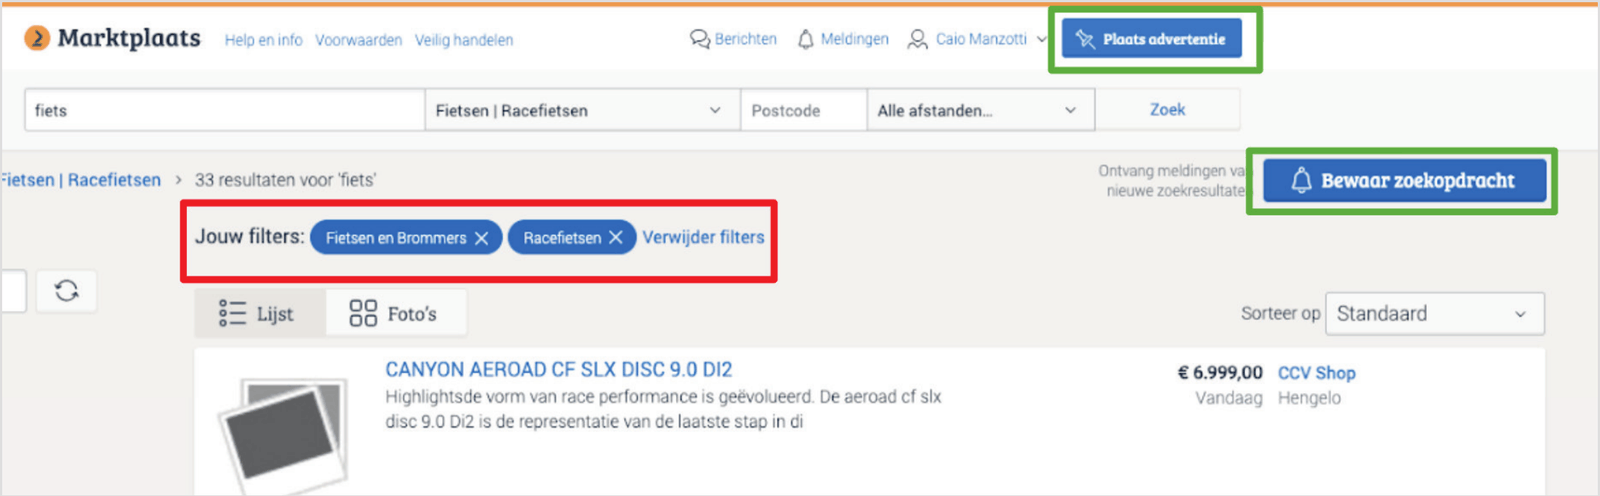Click the search field containing 'fiets'

[x=225, y=110]
